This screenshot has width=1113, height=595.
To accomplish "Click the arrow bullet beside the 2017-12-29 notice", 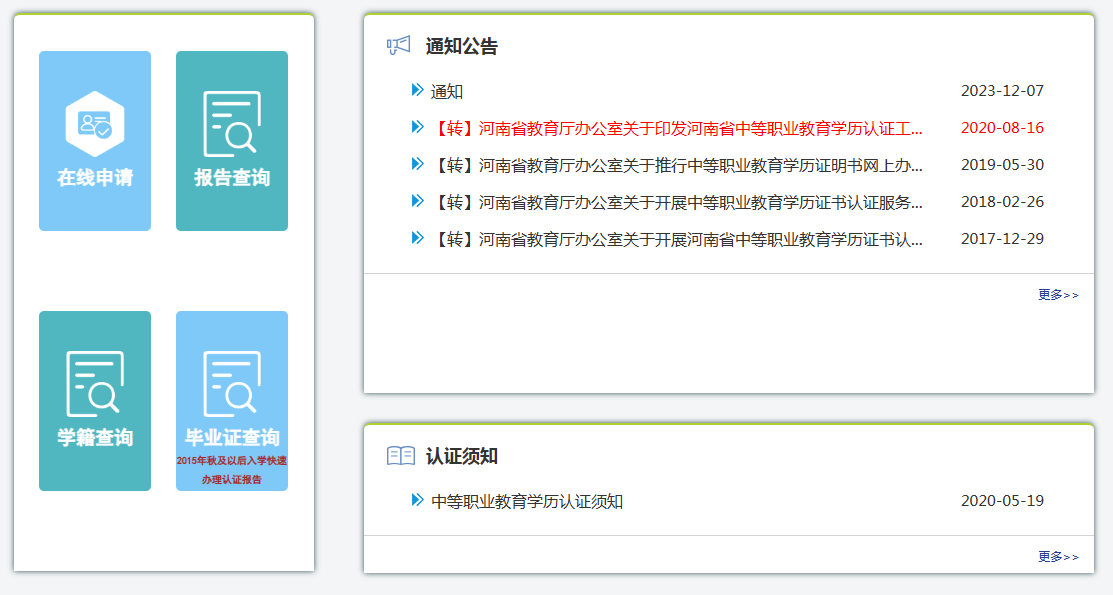I will [417, 238].
